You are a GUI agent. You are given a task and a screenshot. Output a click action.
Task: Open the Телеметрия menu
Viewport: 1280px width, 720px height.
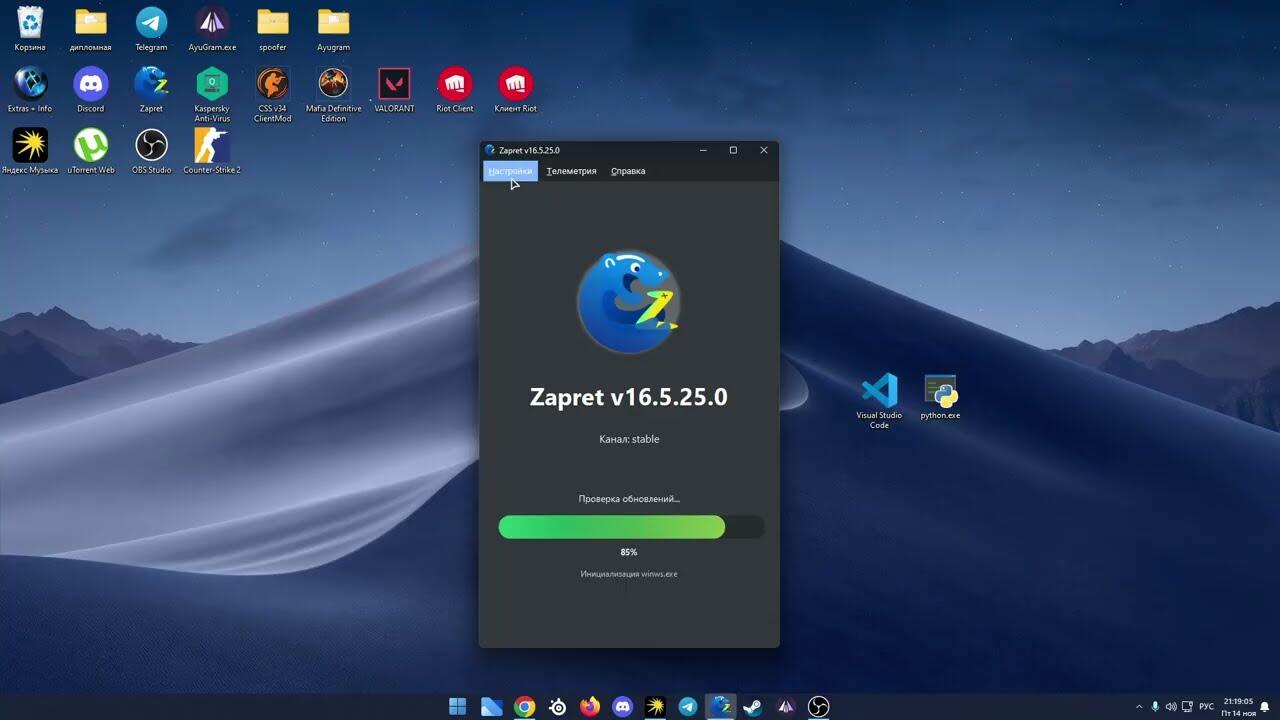click(x=571, y=171)
